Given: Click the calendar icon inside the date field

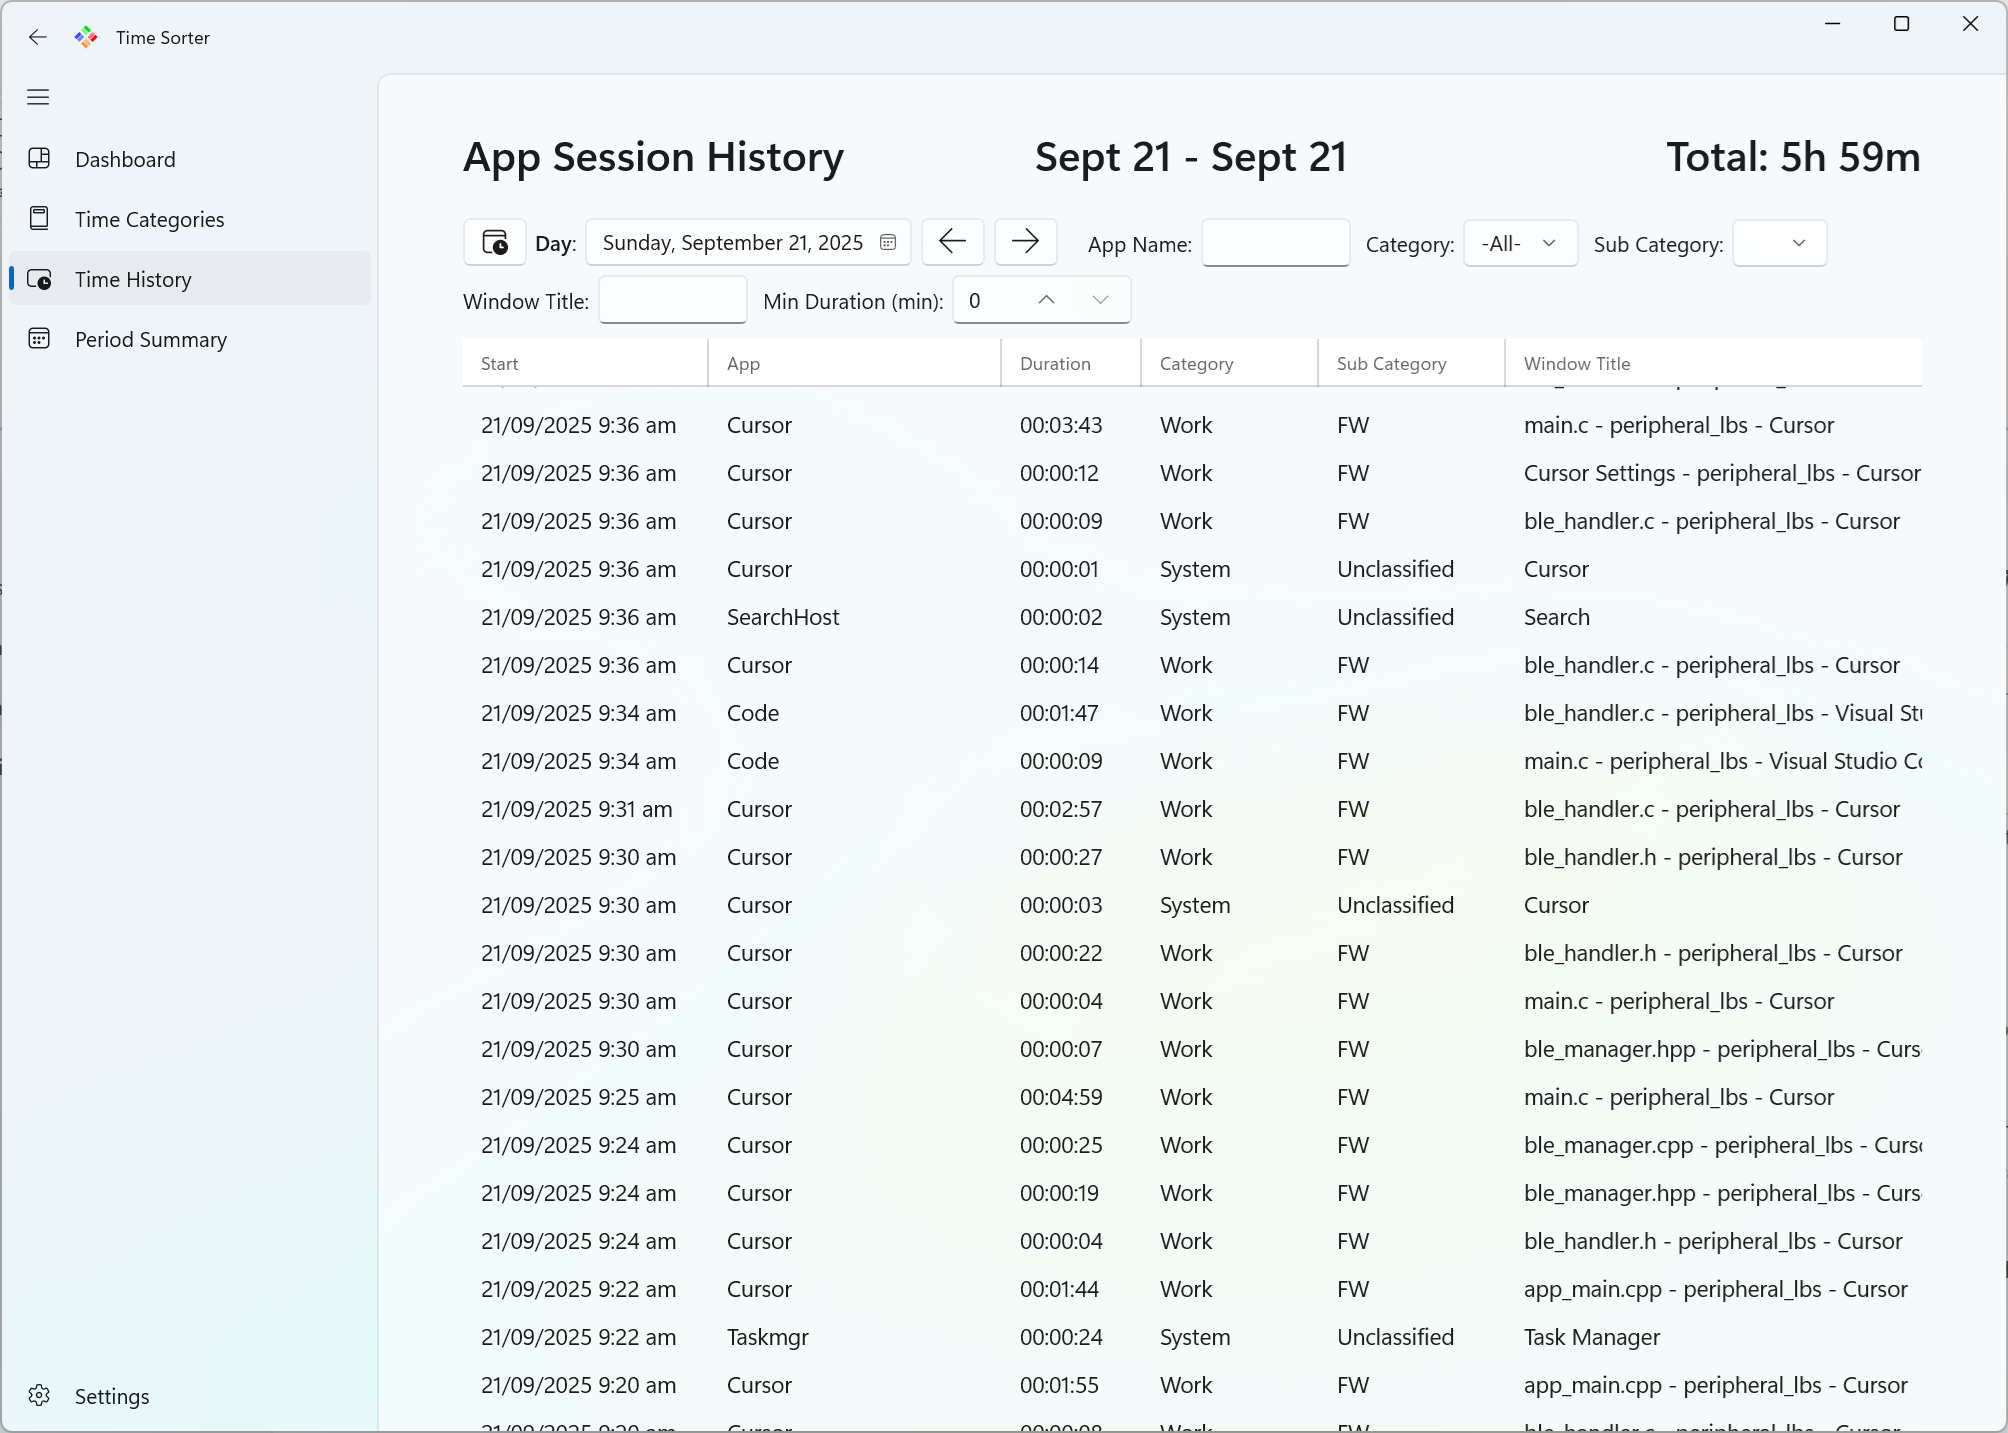Looking at the screenshot, I should [886, 242].
